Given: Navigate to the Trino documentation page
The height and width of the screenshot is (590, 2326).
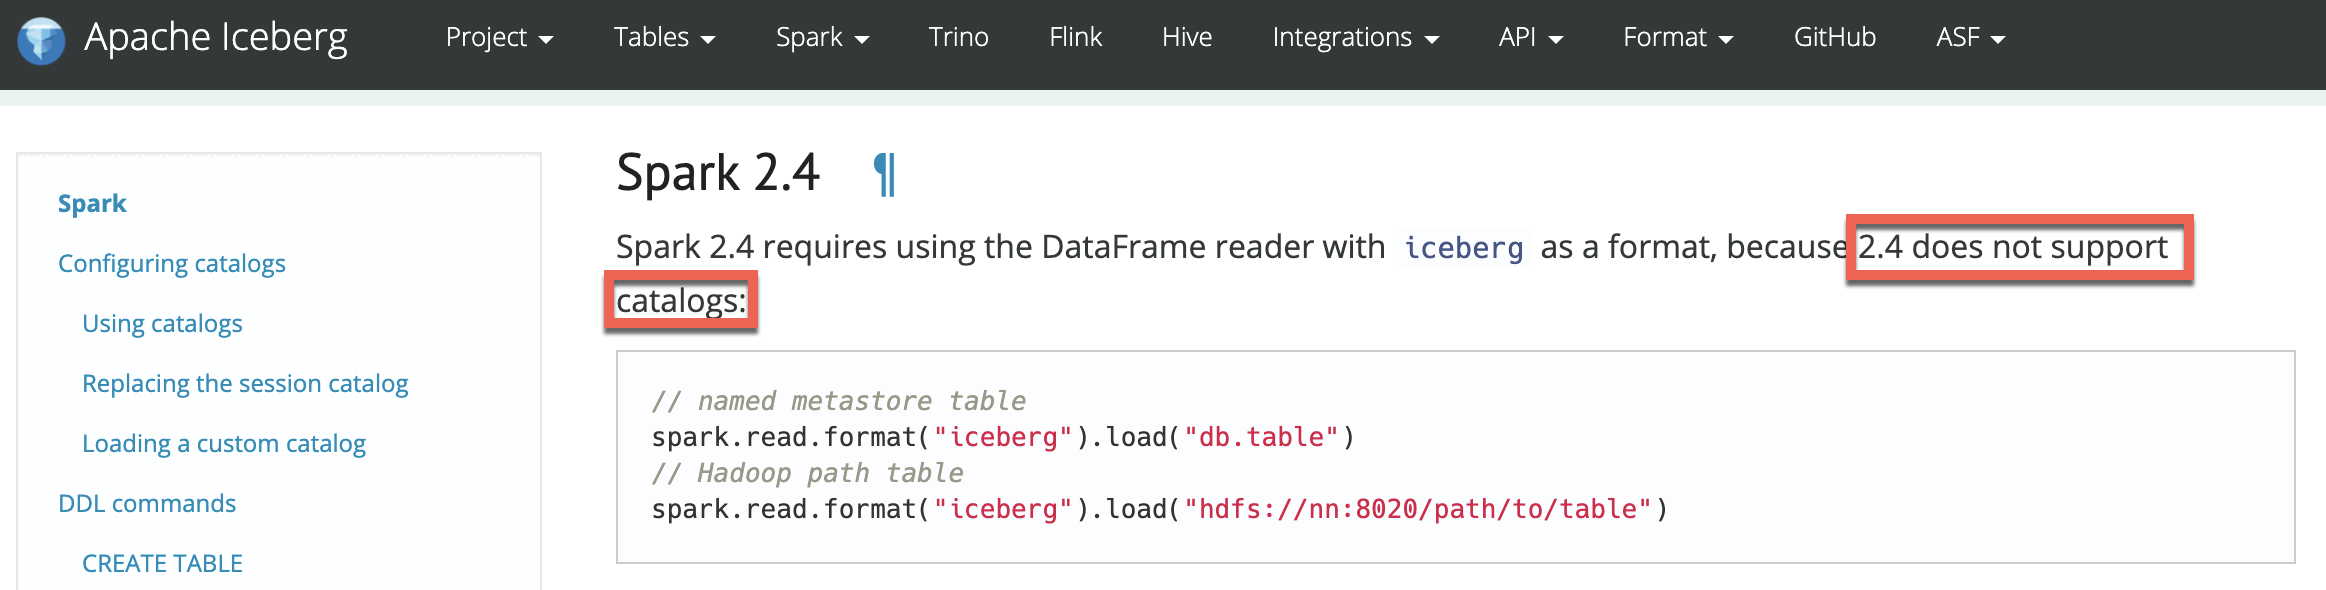Looking at the screenshot, I should 958,37.
